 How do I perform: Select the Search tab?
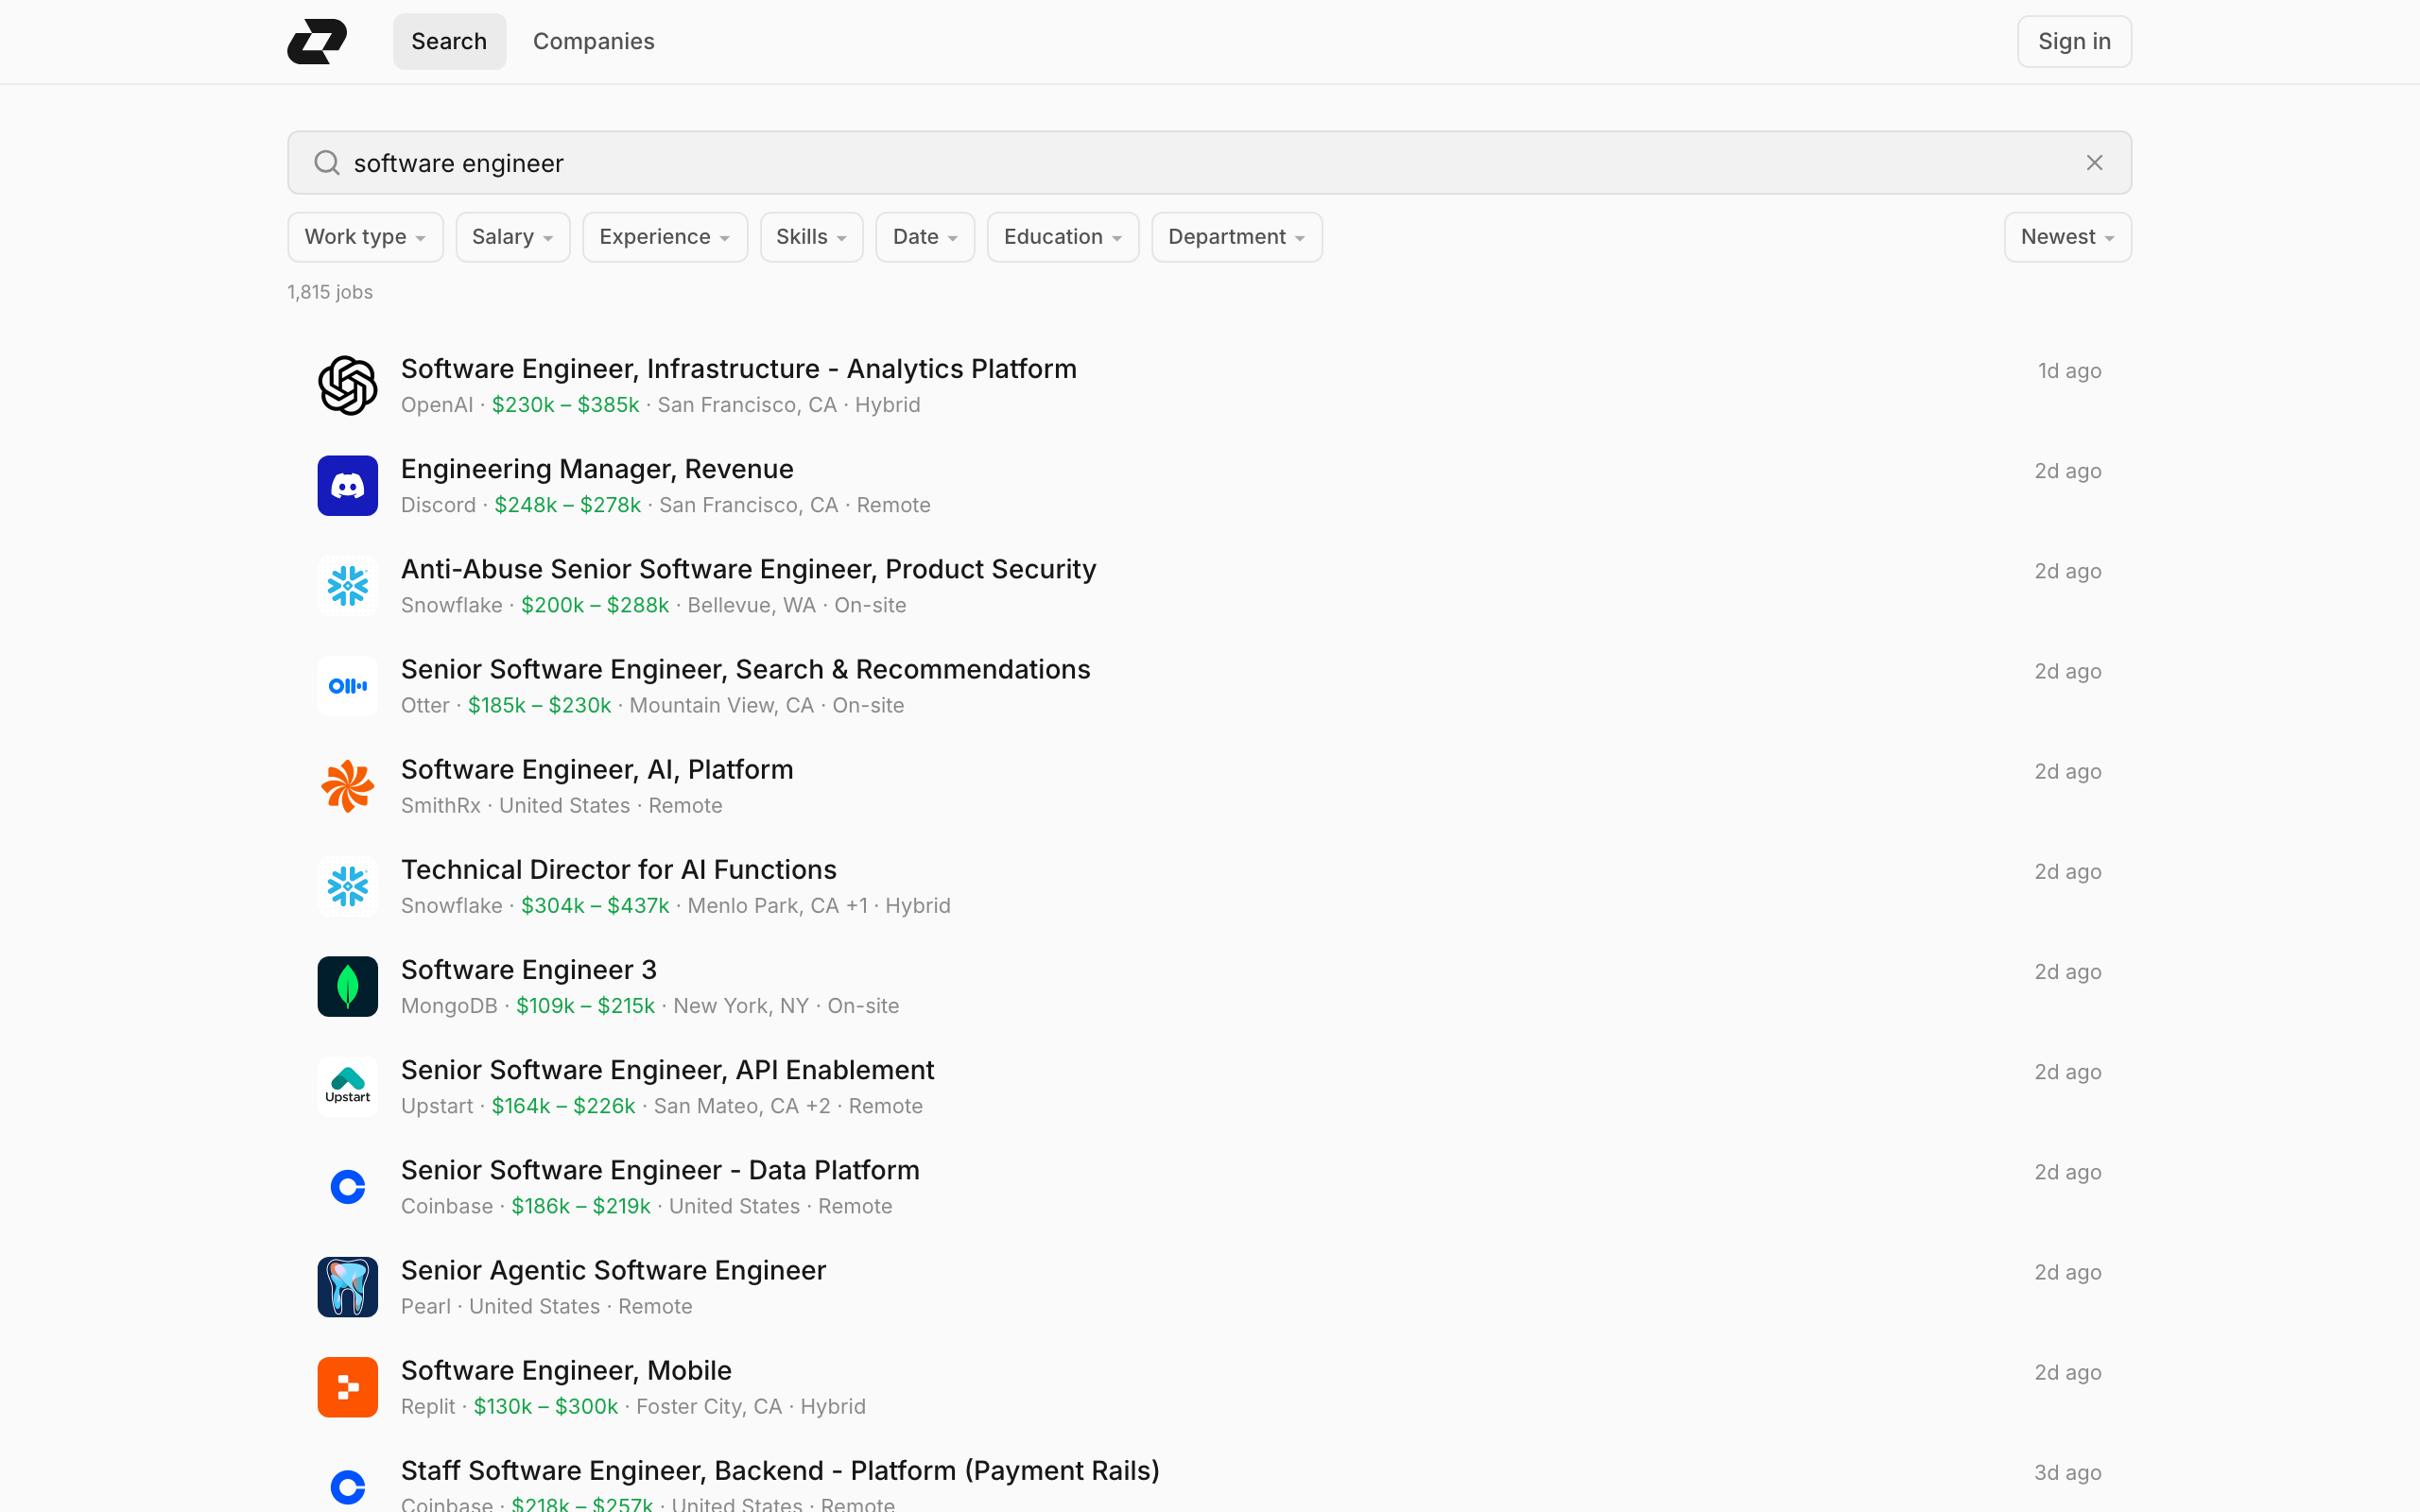(x=449, y=41)
